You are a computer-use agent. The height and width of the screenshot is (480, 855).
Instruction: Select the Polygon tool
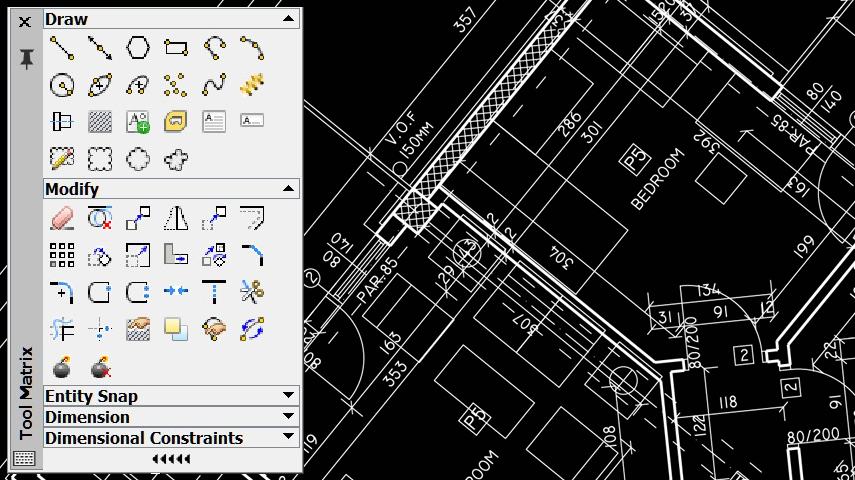(137, 47)
